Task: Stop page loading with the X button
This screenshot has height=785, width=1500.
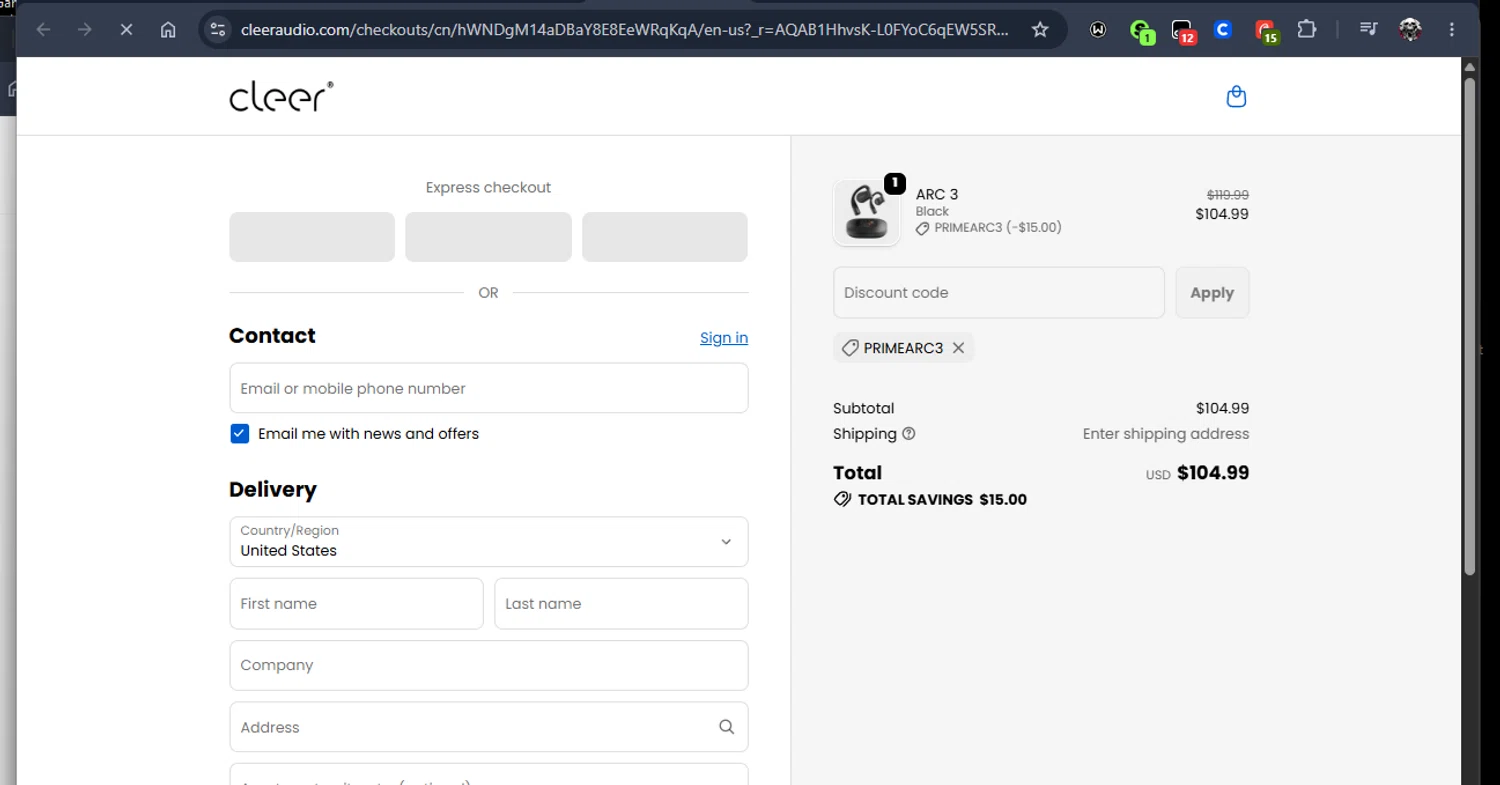Action: pyautogui.click(x=126, y=30)
